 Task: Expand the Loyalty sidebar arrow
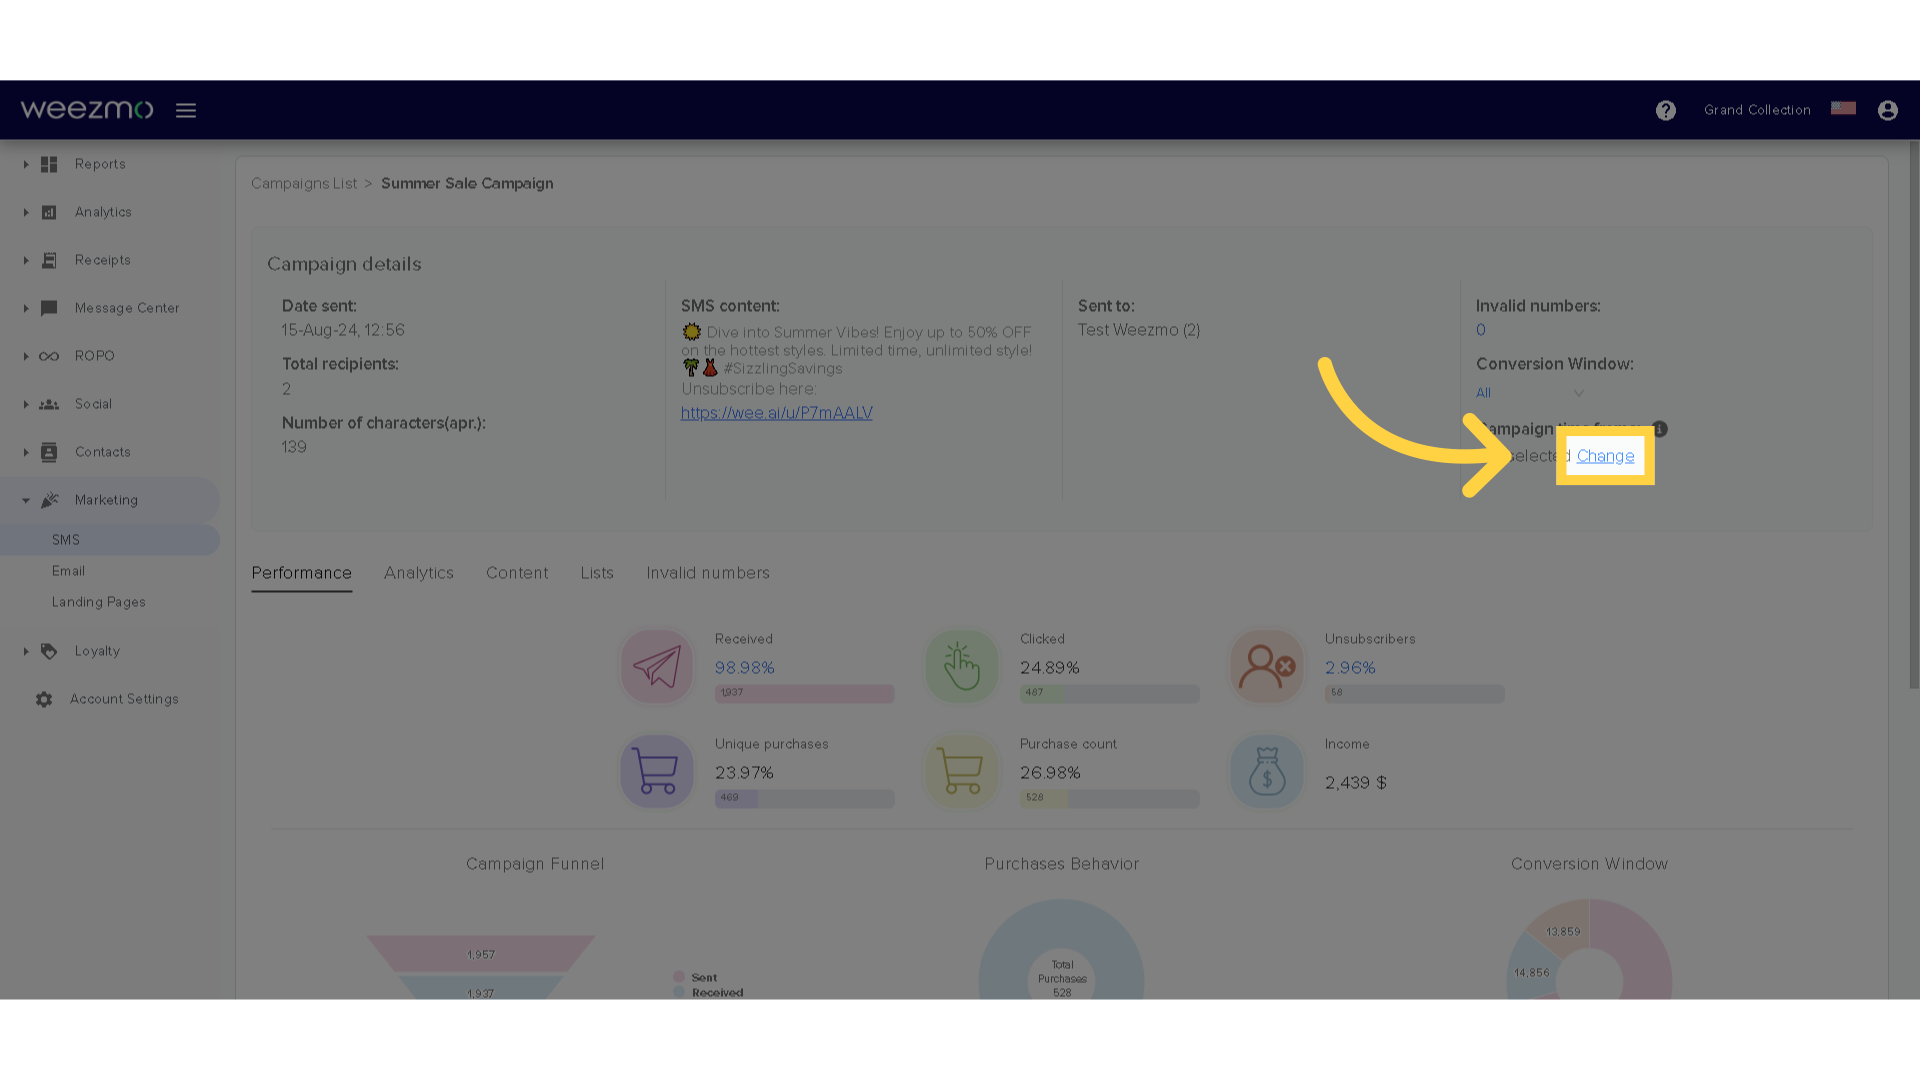pyautogui.click(x=26, y=651)
